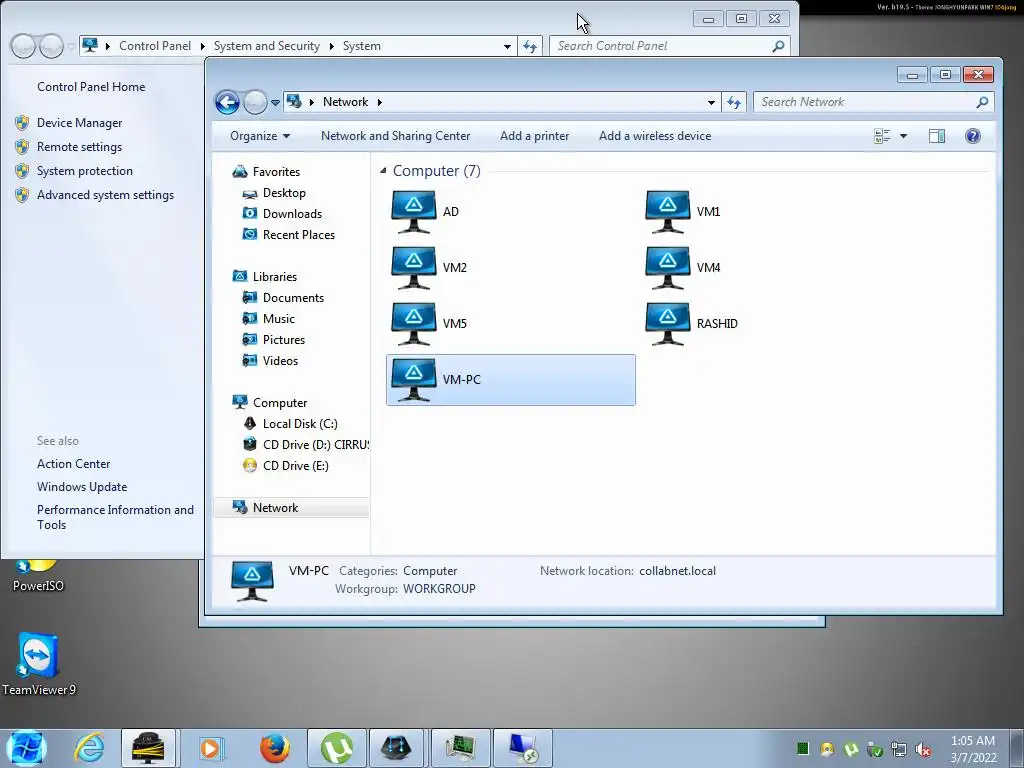Open PowerISO desktop icon
Image resolution: width=1024 pixels, height=768 pixels.
[x=39, y=577]
